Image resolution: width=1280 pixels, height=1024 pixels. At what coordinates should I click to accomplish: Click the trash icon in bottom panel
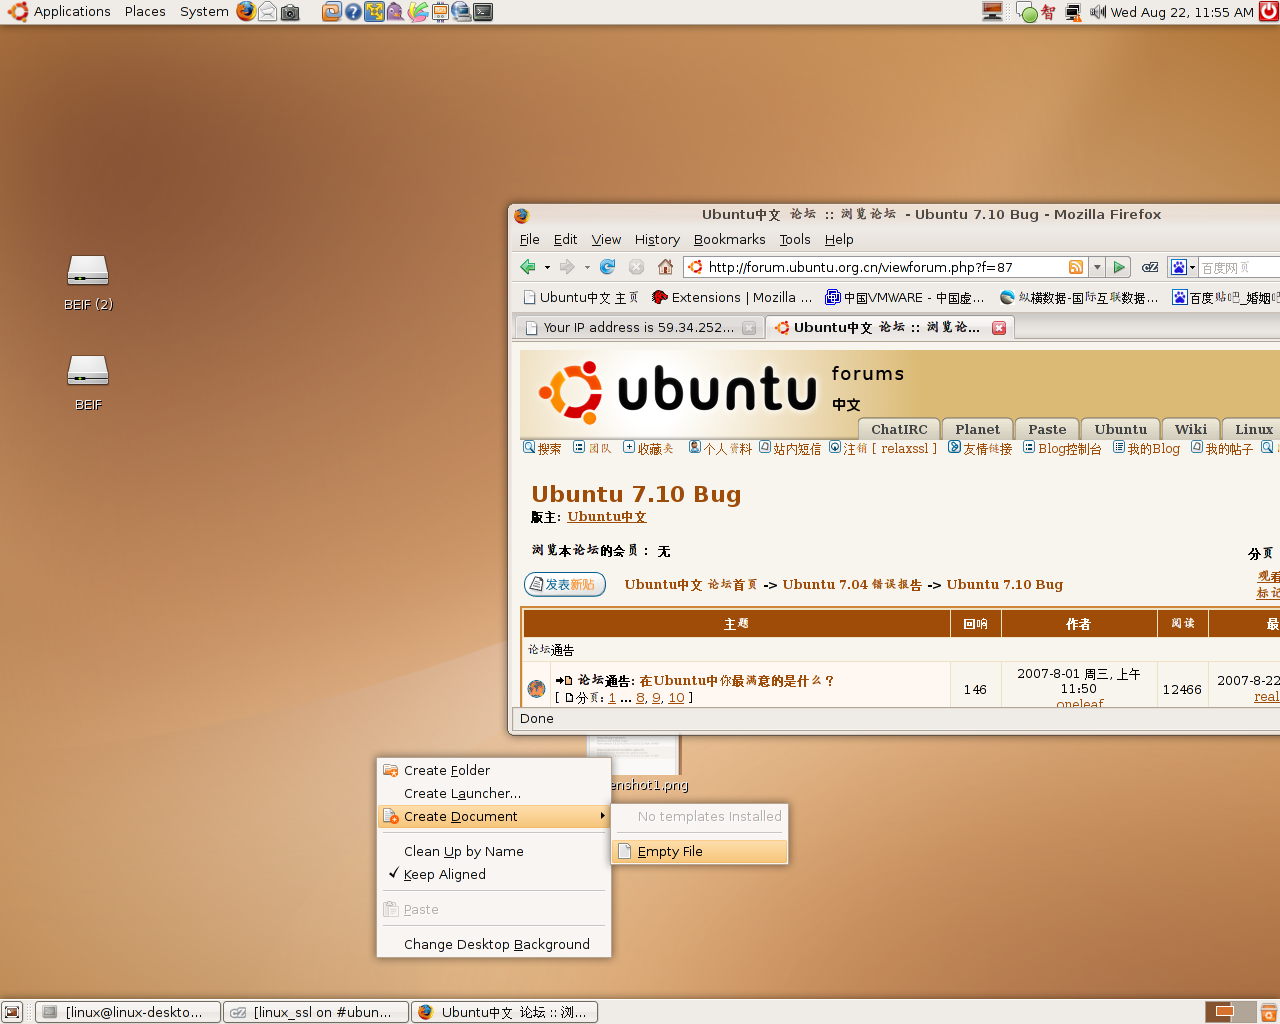tap(1269, 1012)
